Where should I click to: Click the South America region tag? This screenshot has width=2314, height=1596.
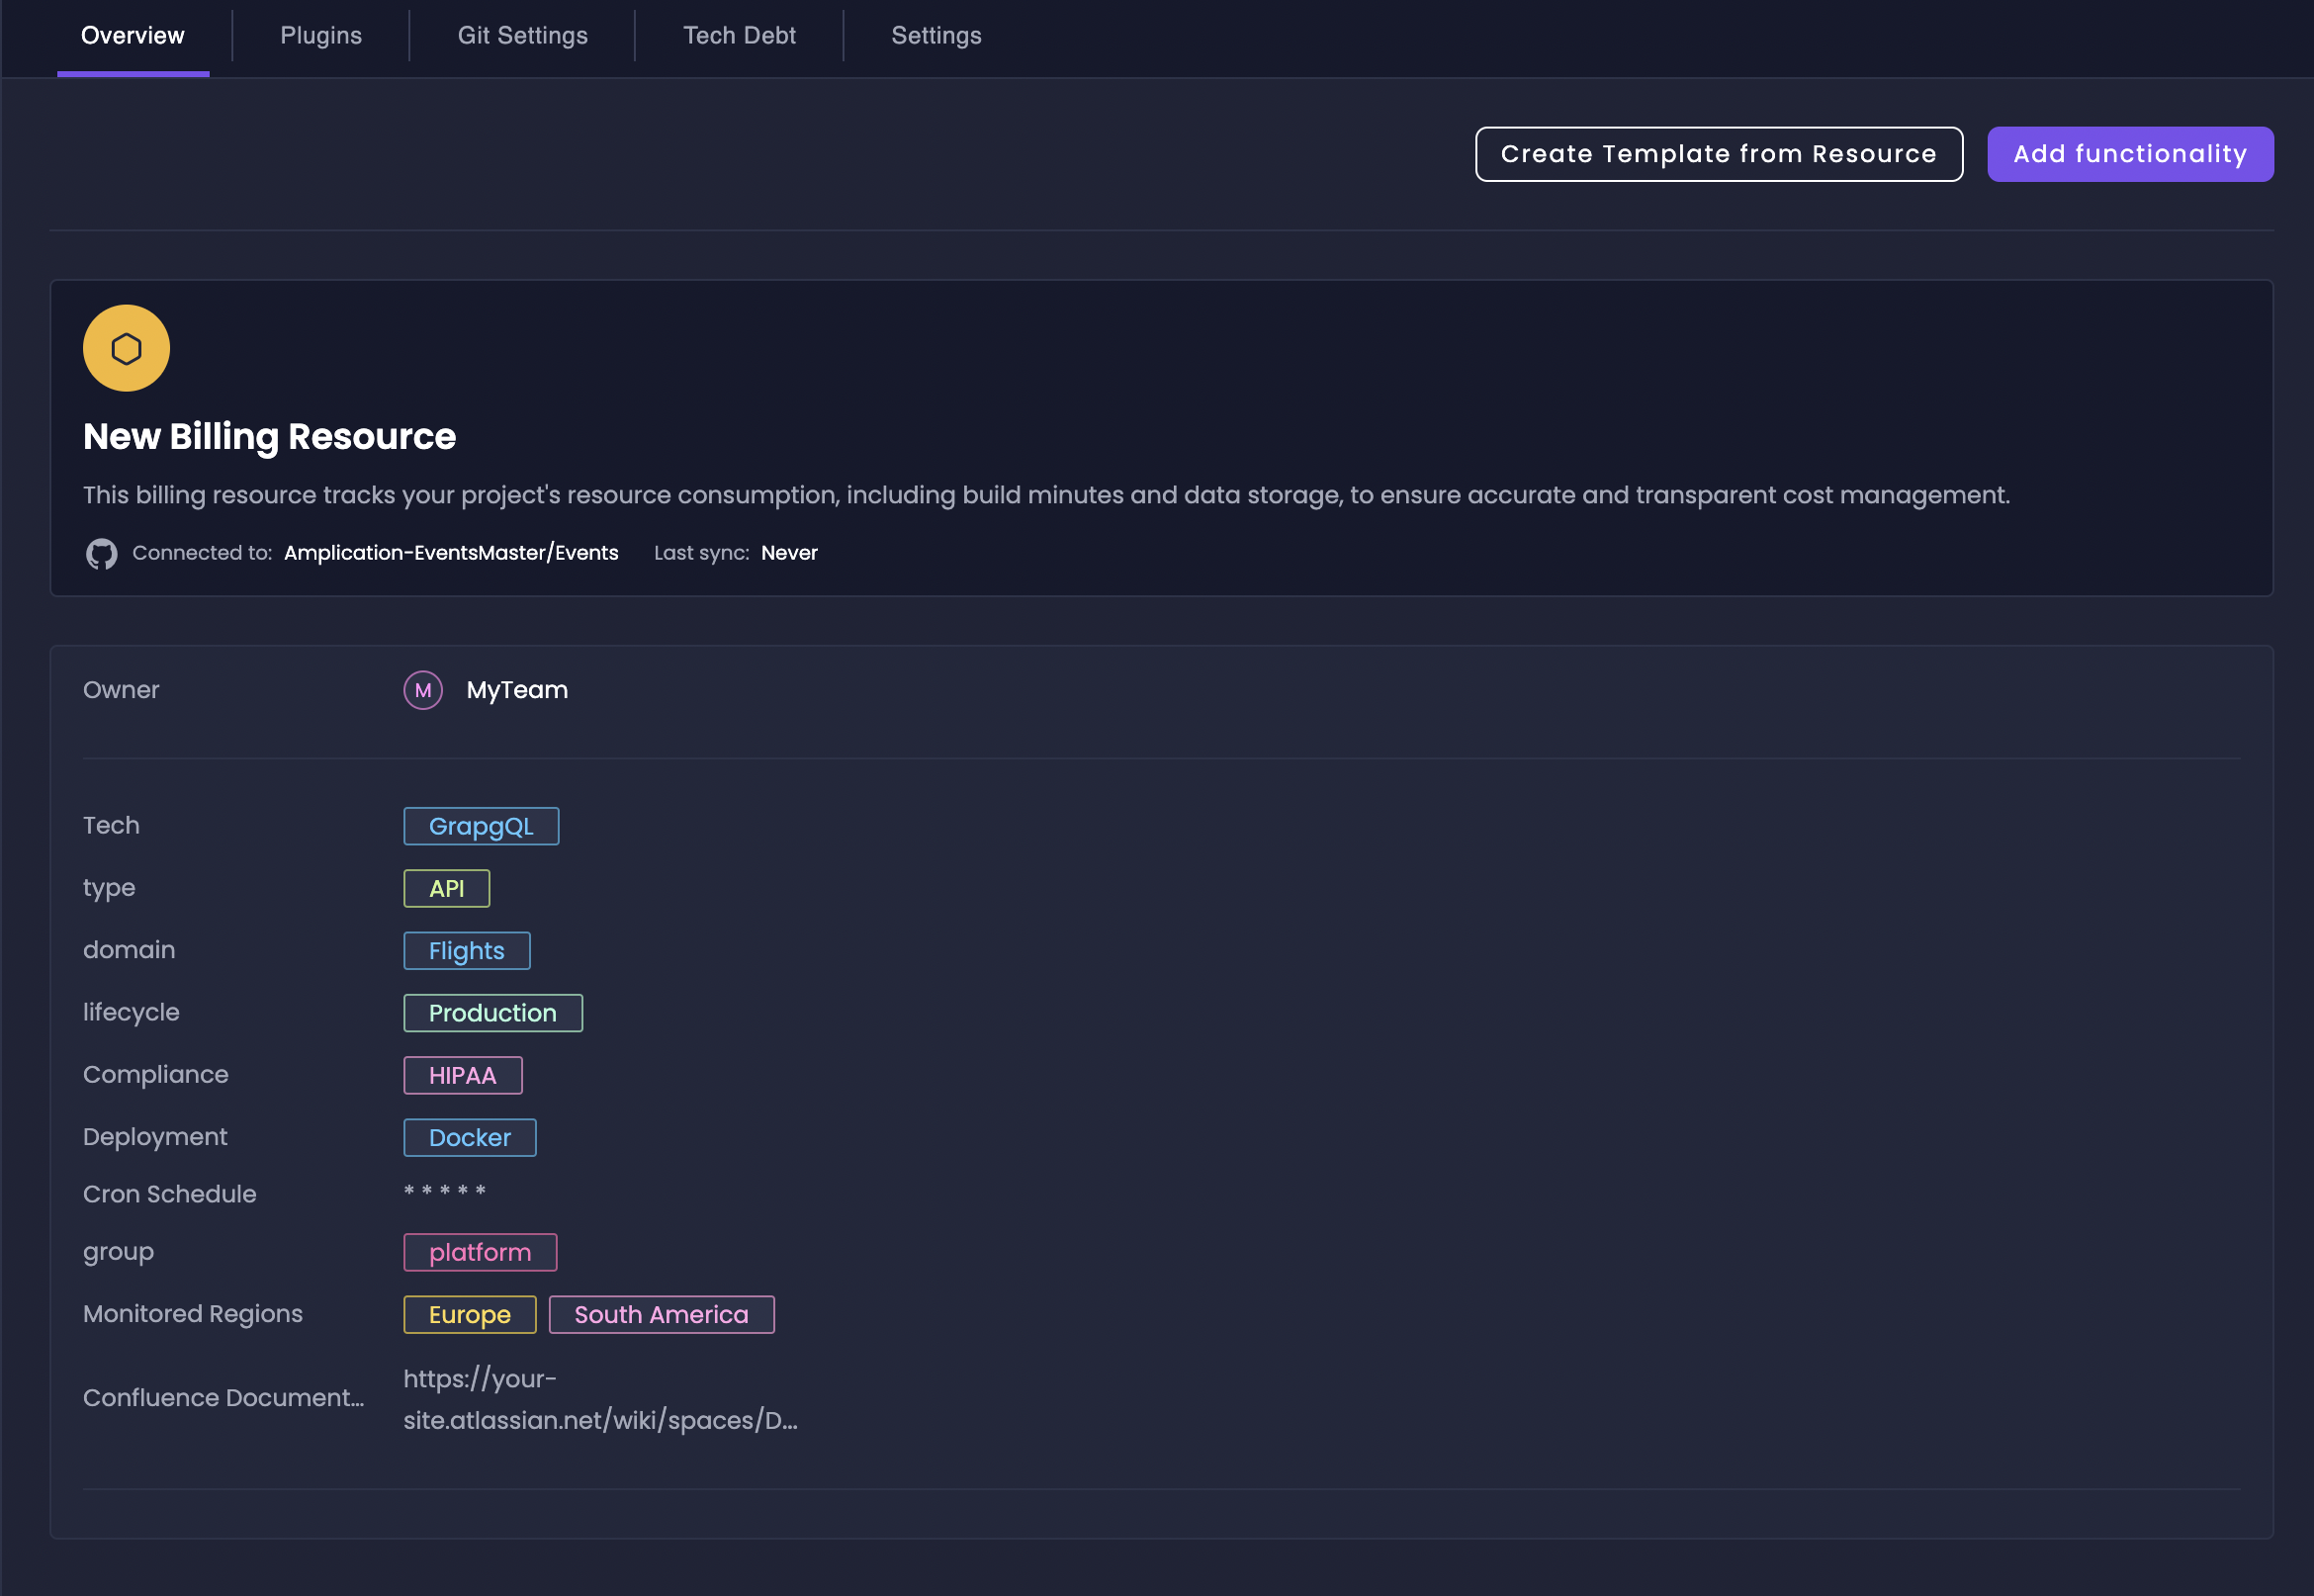coord(661,1314)
